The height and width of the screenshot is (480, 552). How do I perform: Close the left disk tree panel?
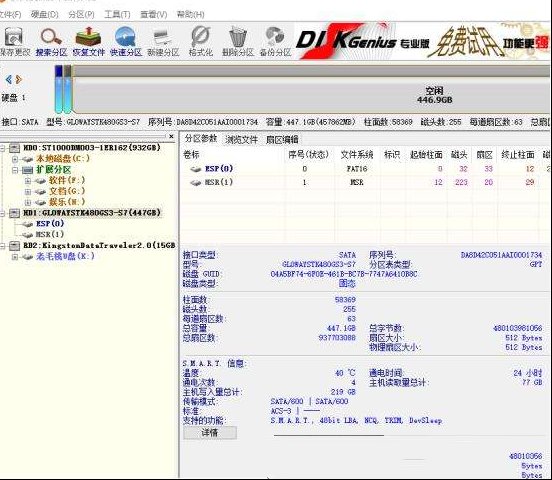[x=171, y=136]
